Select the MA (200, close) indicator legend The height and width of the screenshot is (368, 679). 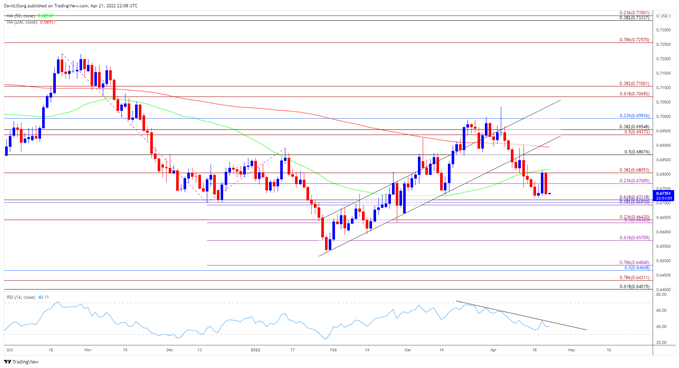30,22
